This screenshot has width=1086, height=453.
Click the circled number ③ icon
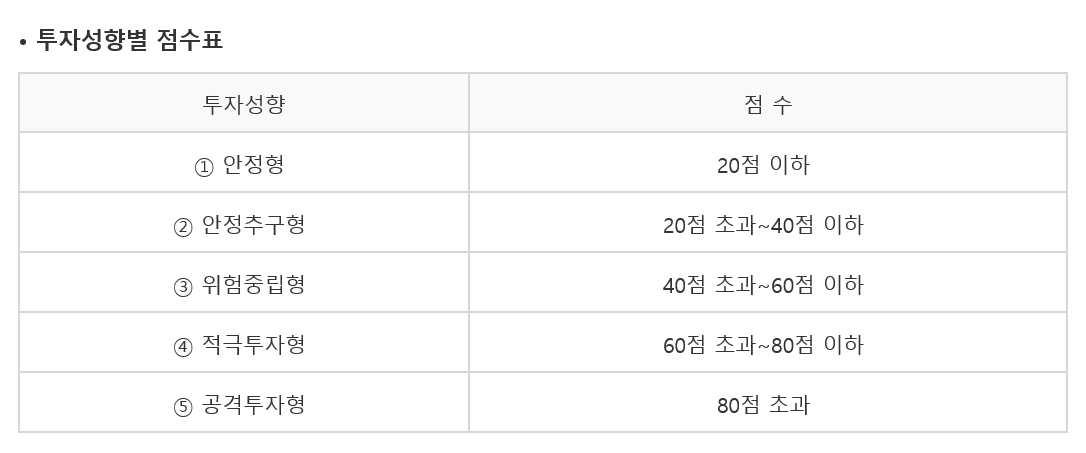point(183,287)
